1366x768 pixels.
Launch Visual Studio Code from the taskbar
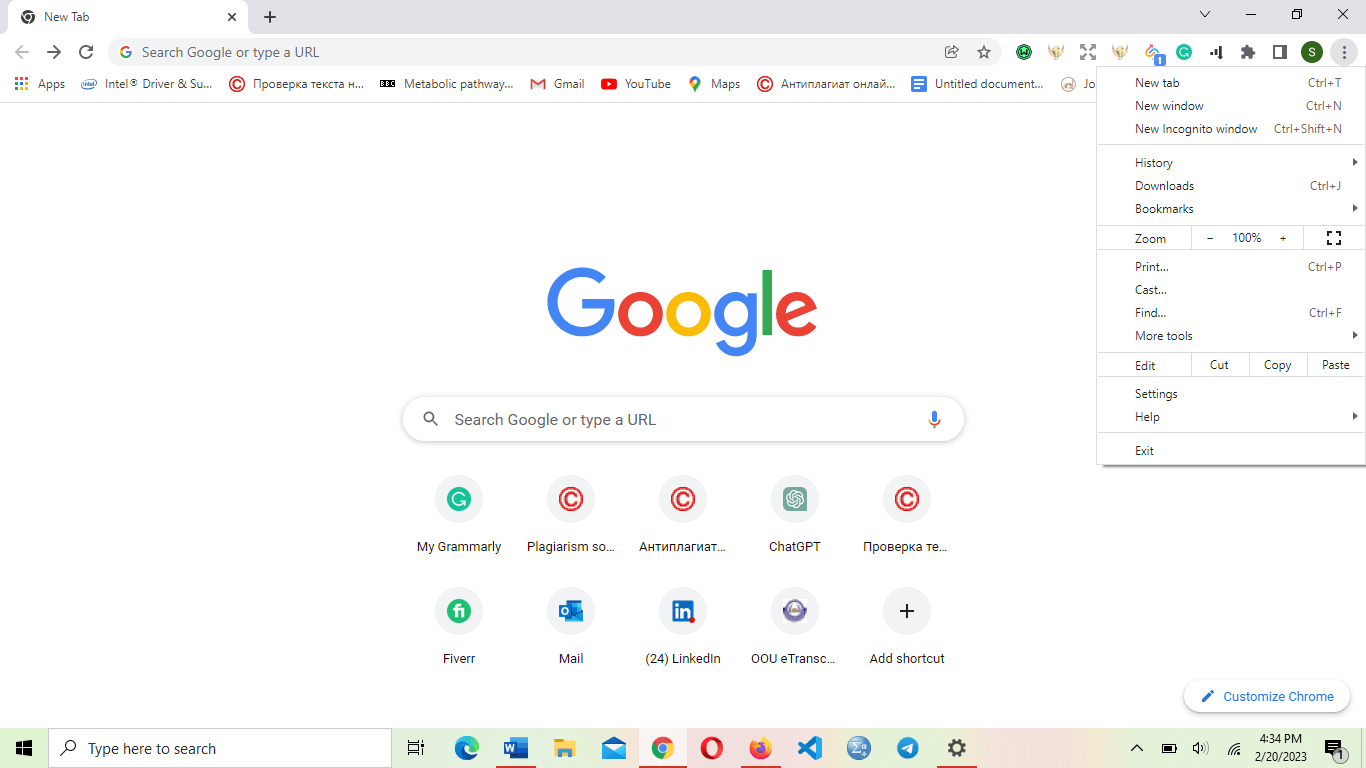click(810, 748)
